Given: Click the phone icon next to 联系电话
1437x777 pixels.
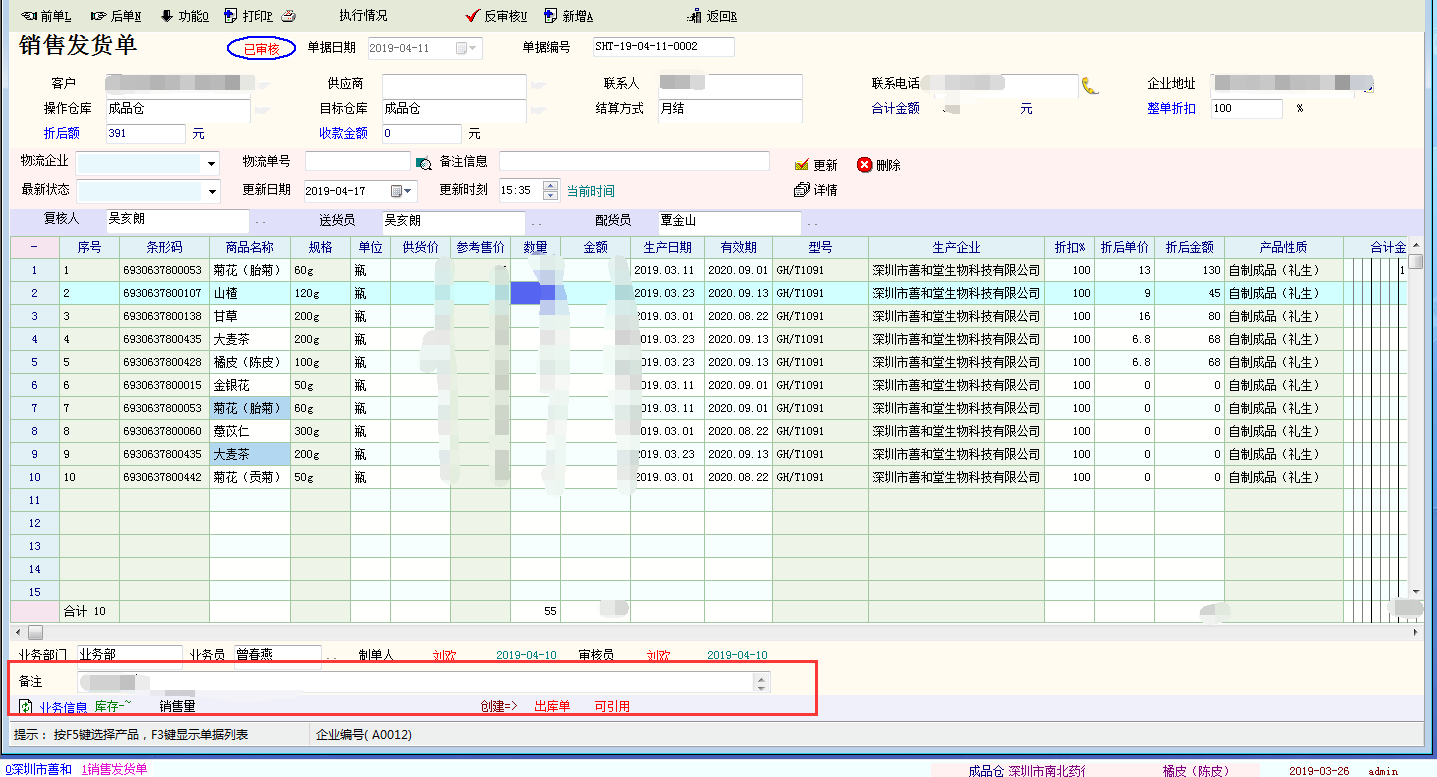Looking at the screenshot, I should (x=1090, y=86).
